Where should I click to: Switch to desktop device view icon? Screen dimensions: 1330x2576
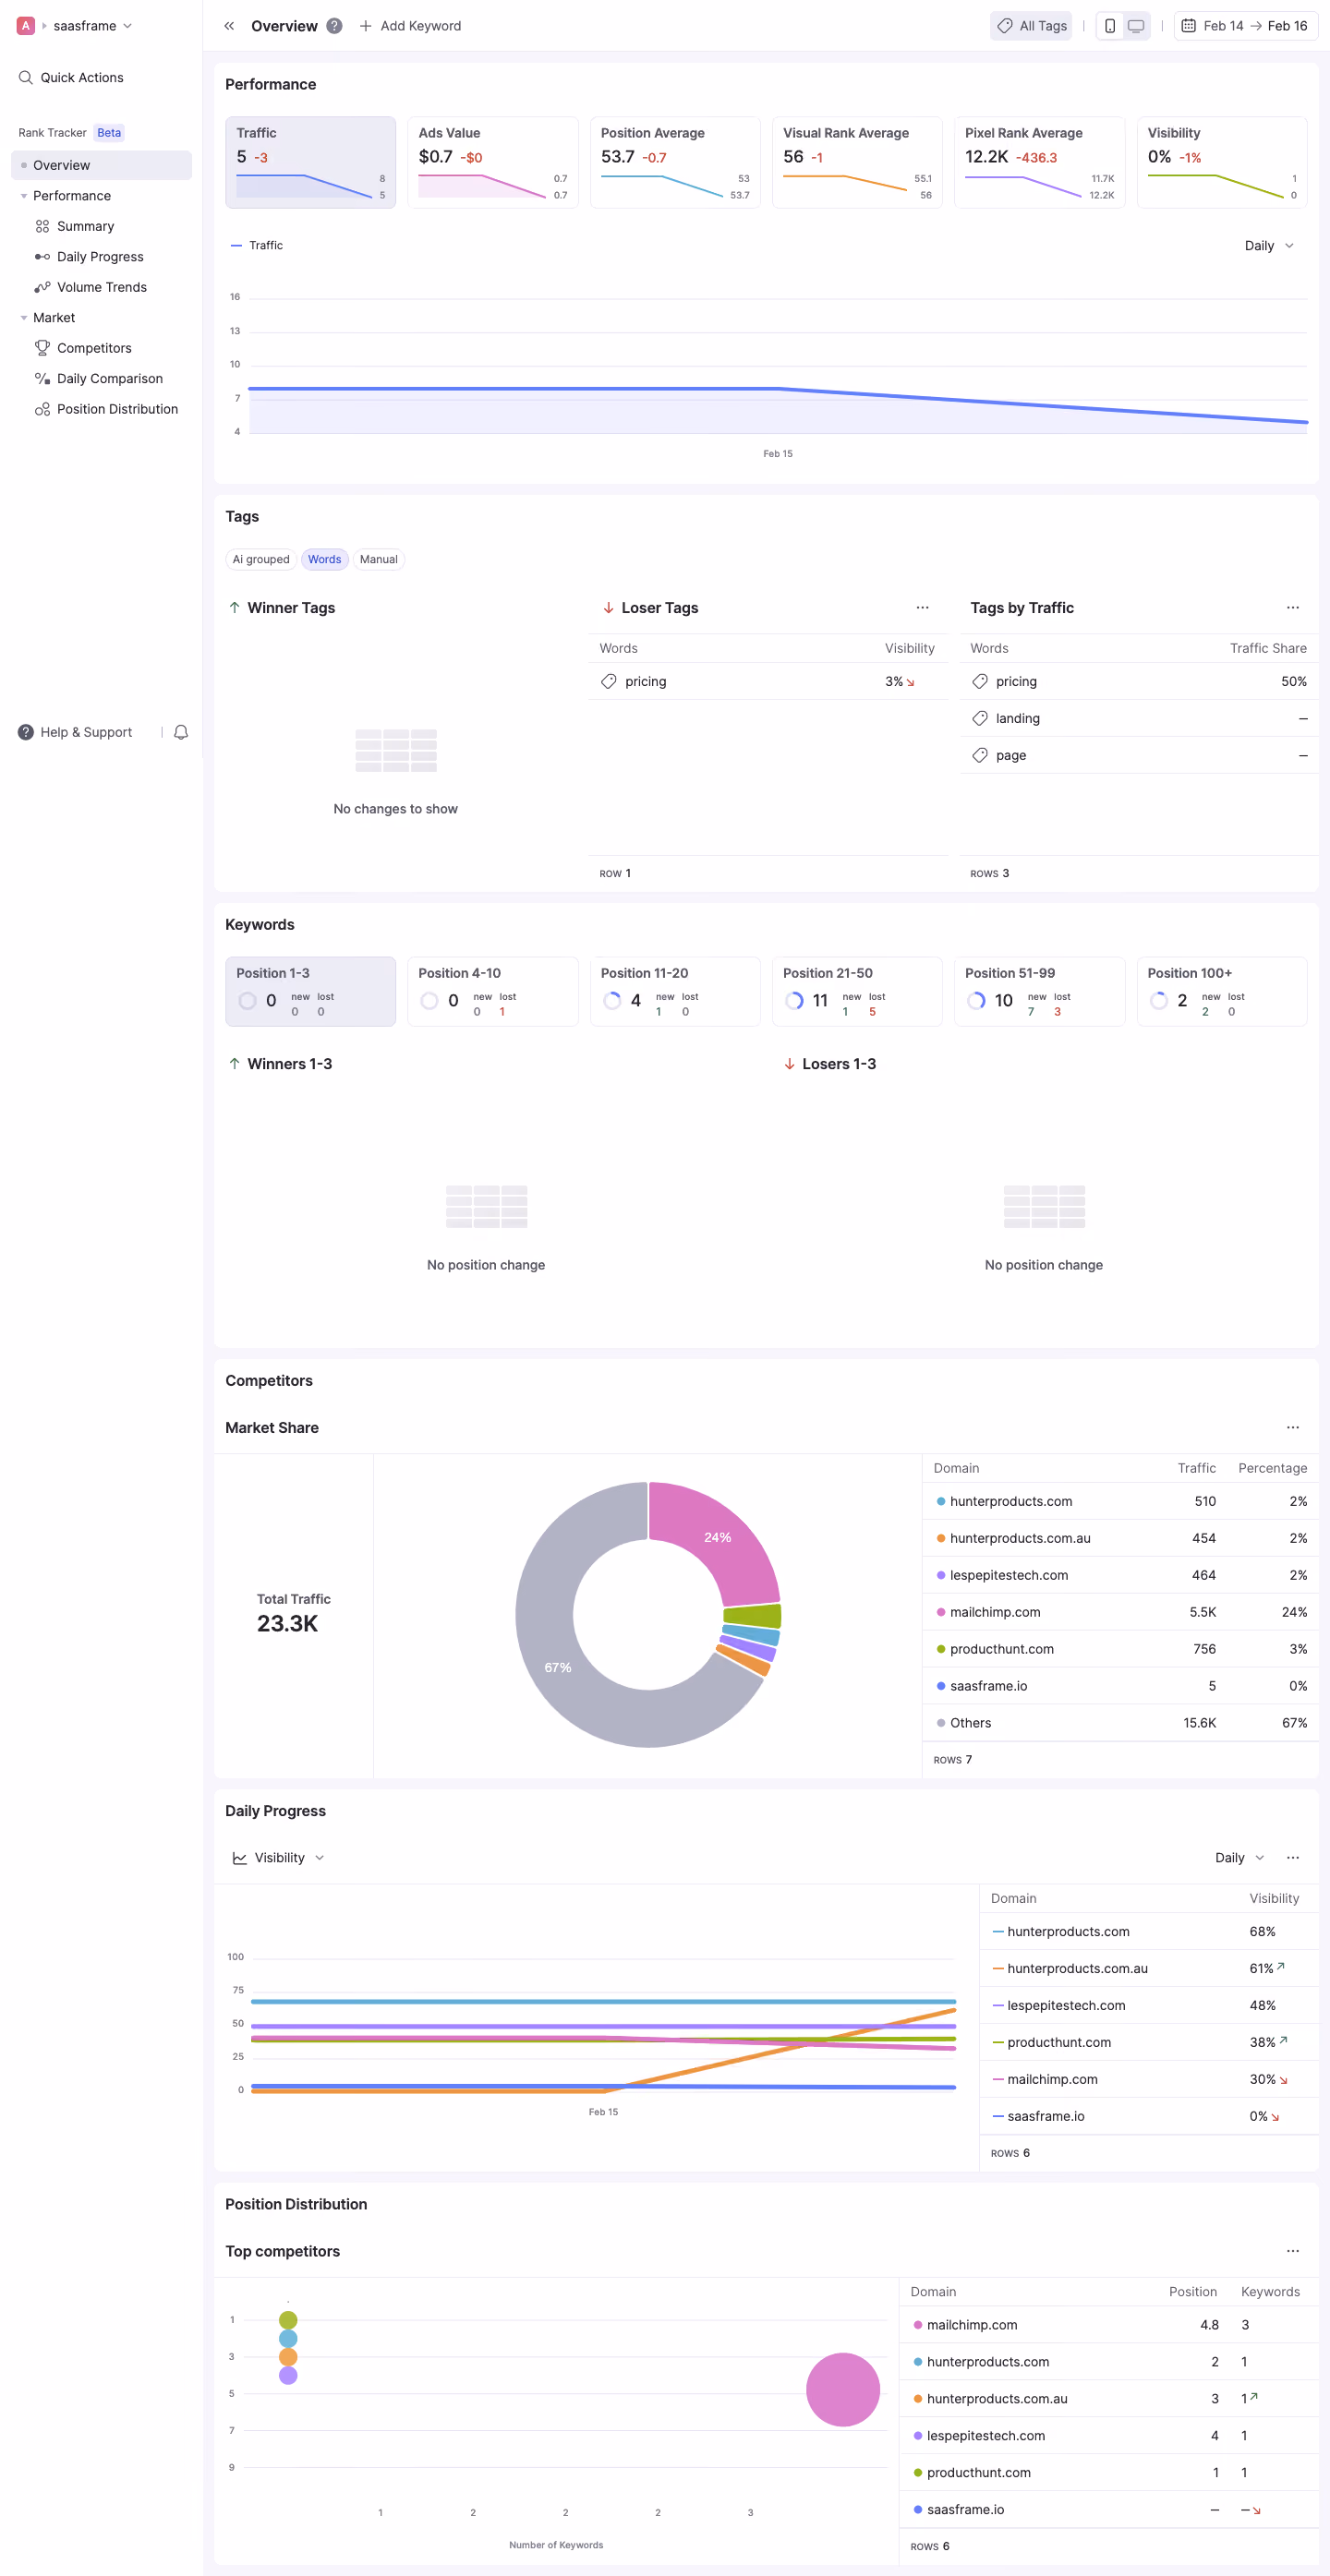tap(1136, 26)
